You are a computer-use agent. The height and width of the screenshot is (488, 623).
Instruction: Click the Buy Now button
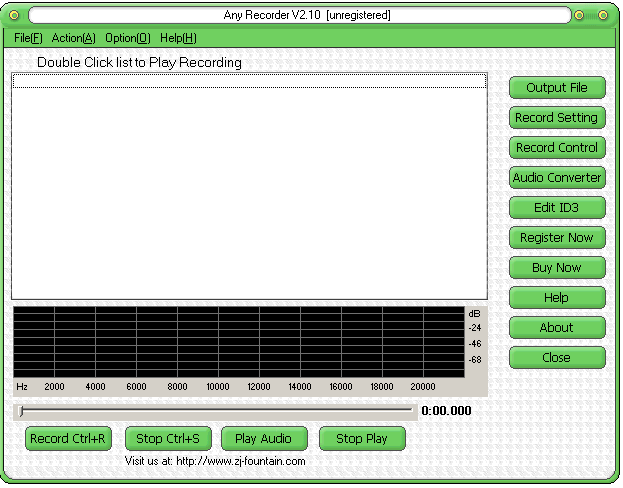coord(557,267)
